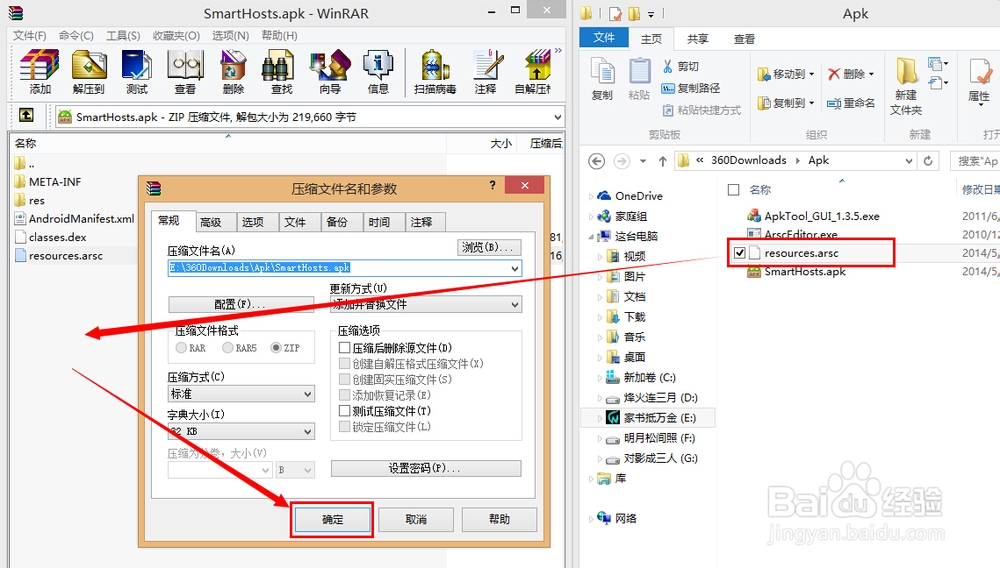This screenshot has width=1000, height=568.
Task: Open the 选项(N) menu in WinRAR
Action: (x=230, y=36)
